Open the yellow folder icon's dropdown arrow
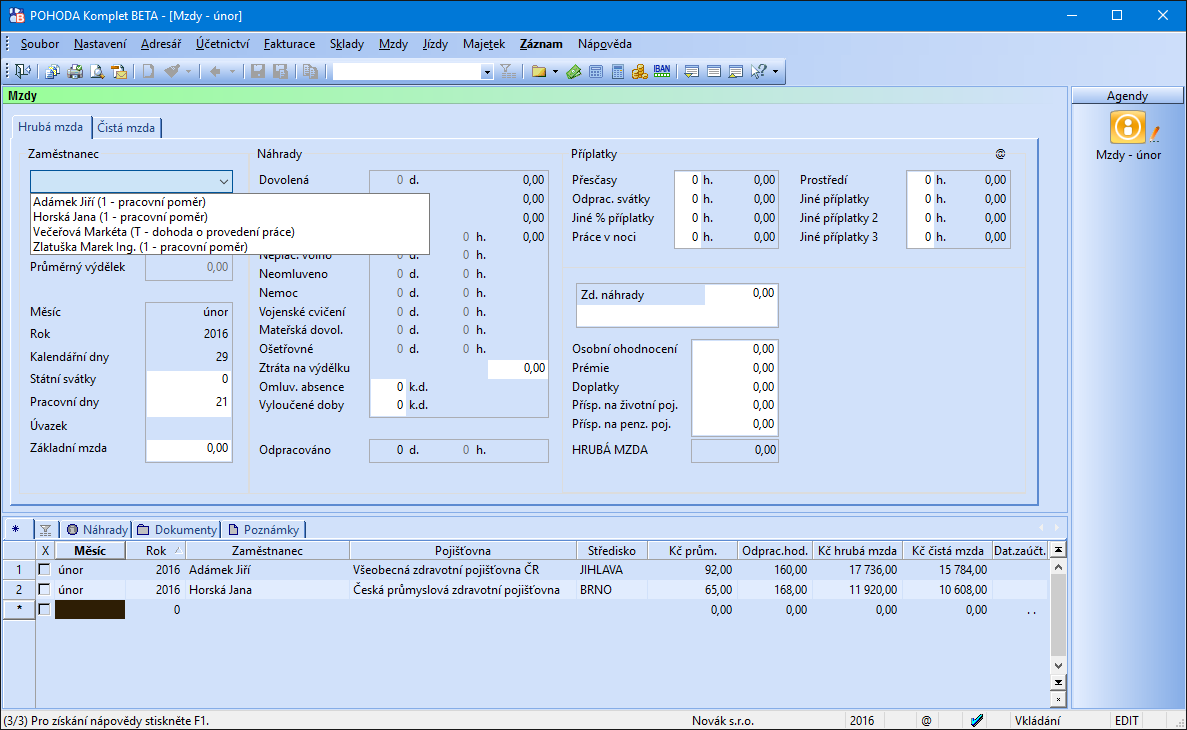Screen dimensions: 1187x730 (x=556, y=72)
